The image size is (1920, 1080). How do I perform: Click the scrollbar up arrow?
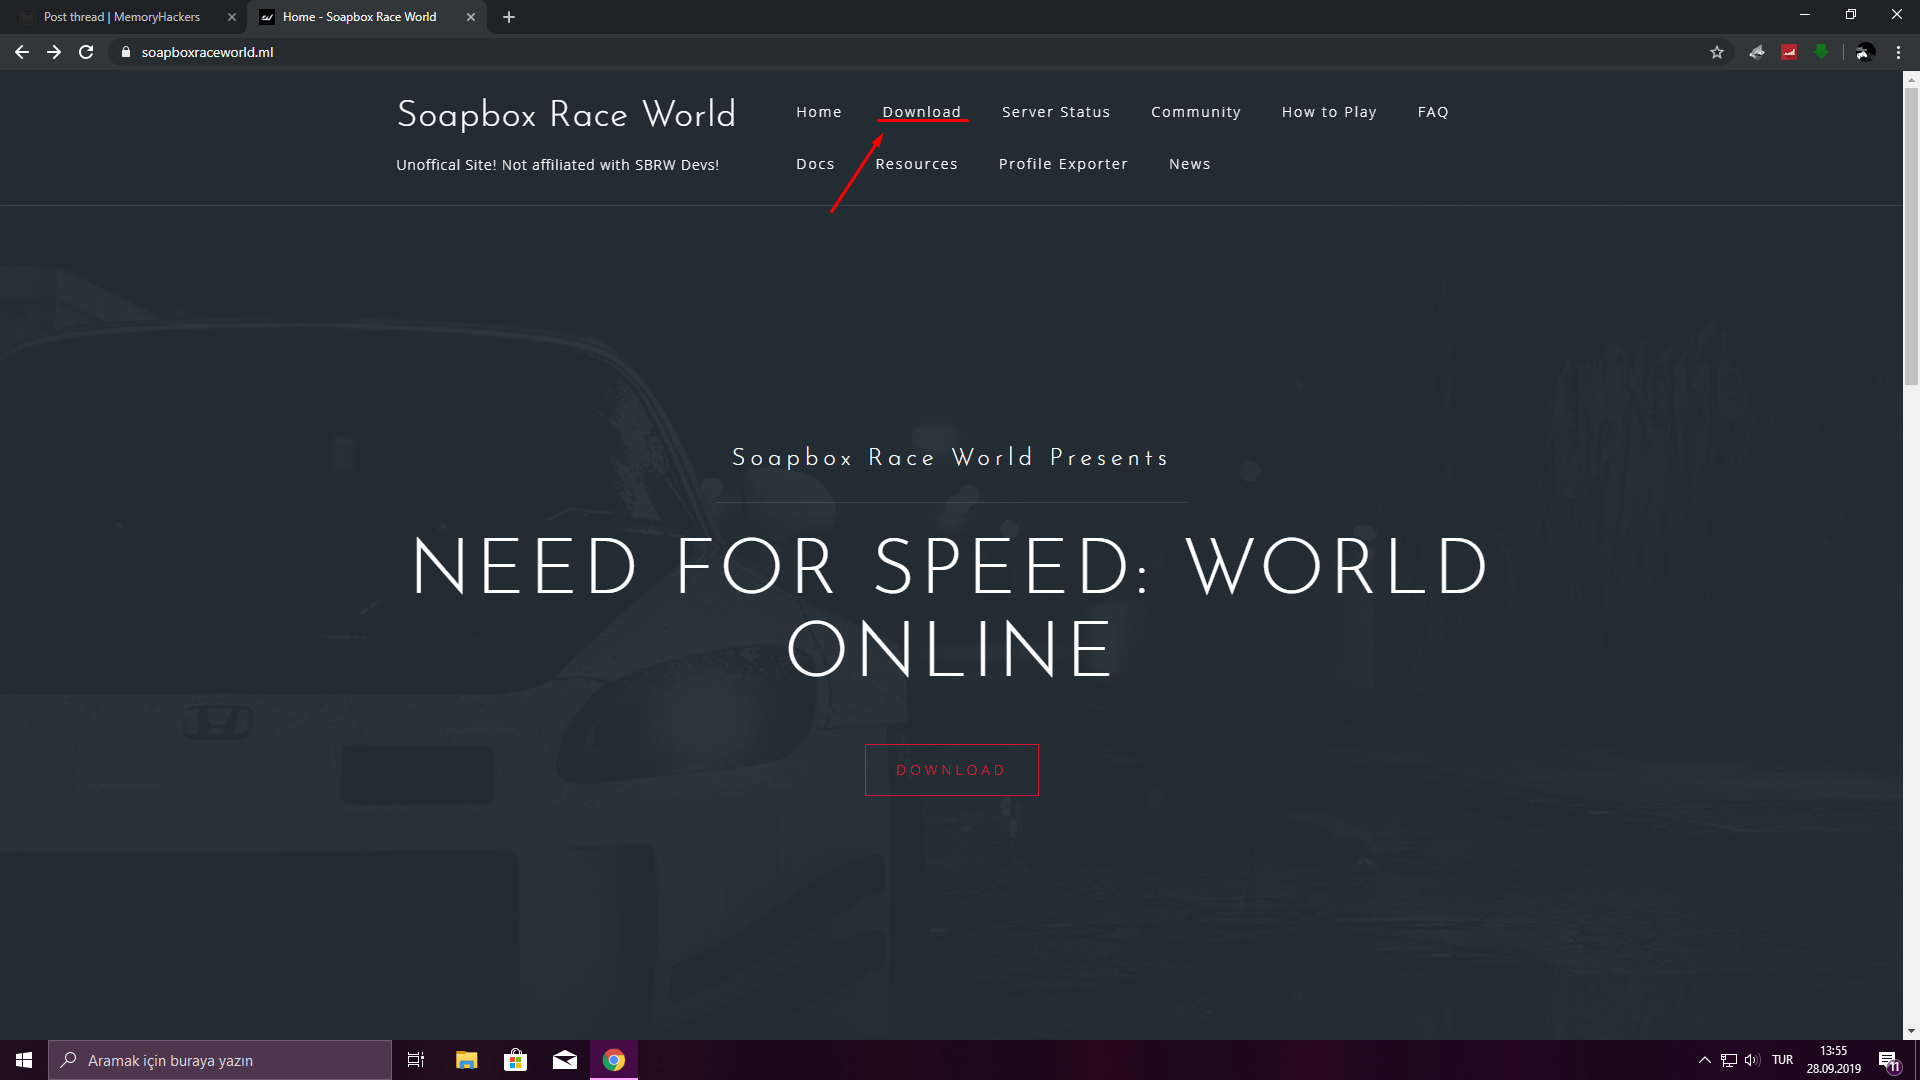tap(1911, 78)
